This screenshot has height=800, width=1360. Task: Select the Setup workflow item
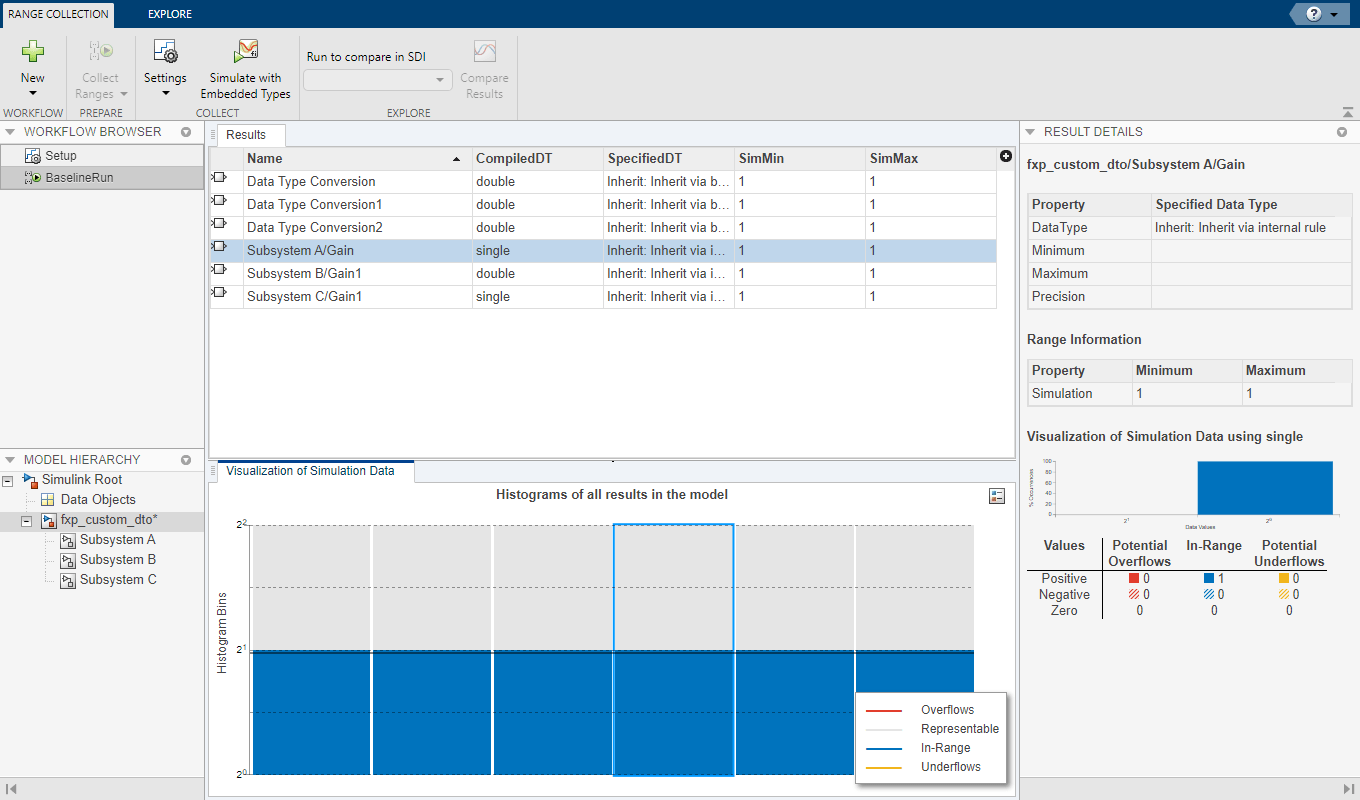point(60,156)
